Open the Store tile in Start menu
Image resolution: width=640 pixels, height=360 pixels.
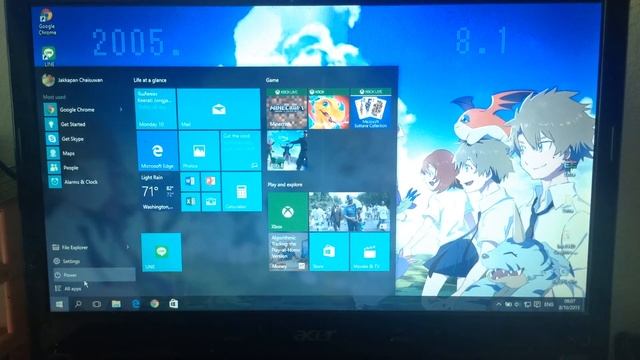coord(329,251)
